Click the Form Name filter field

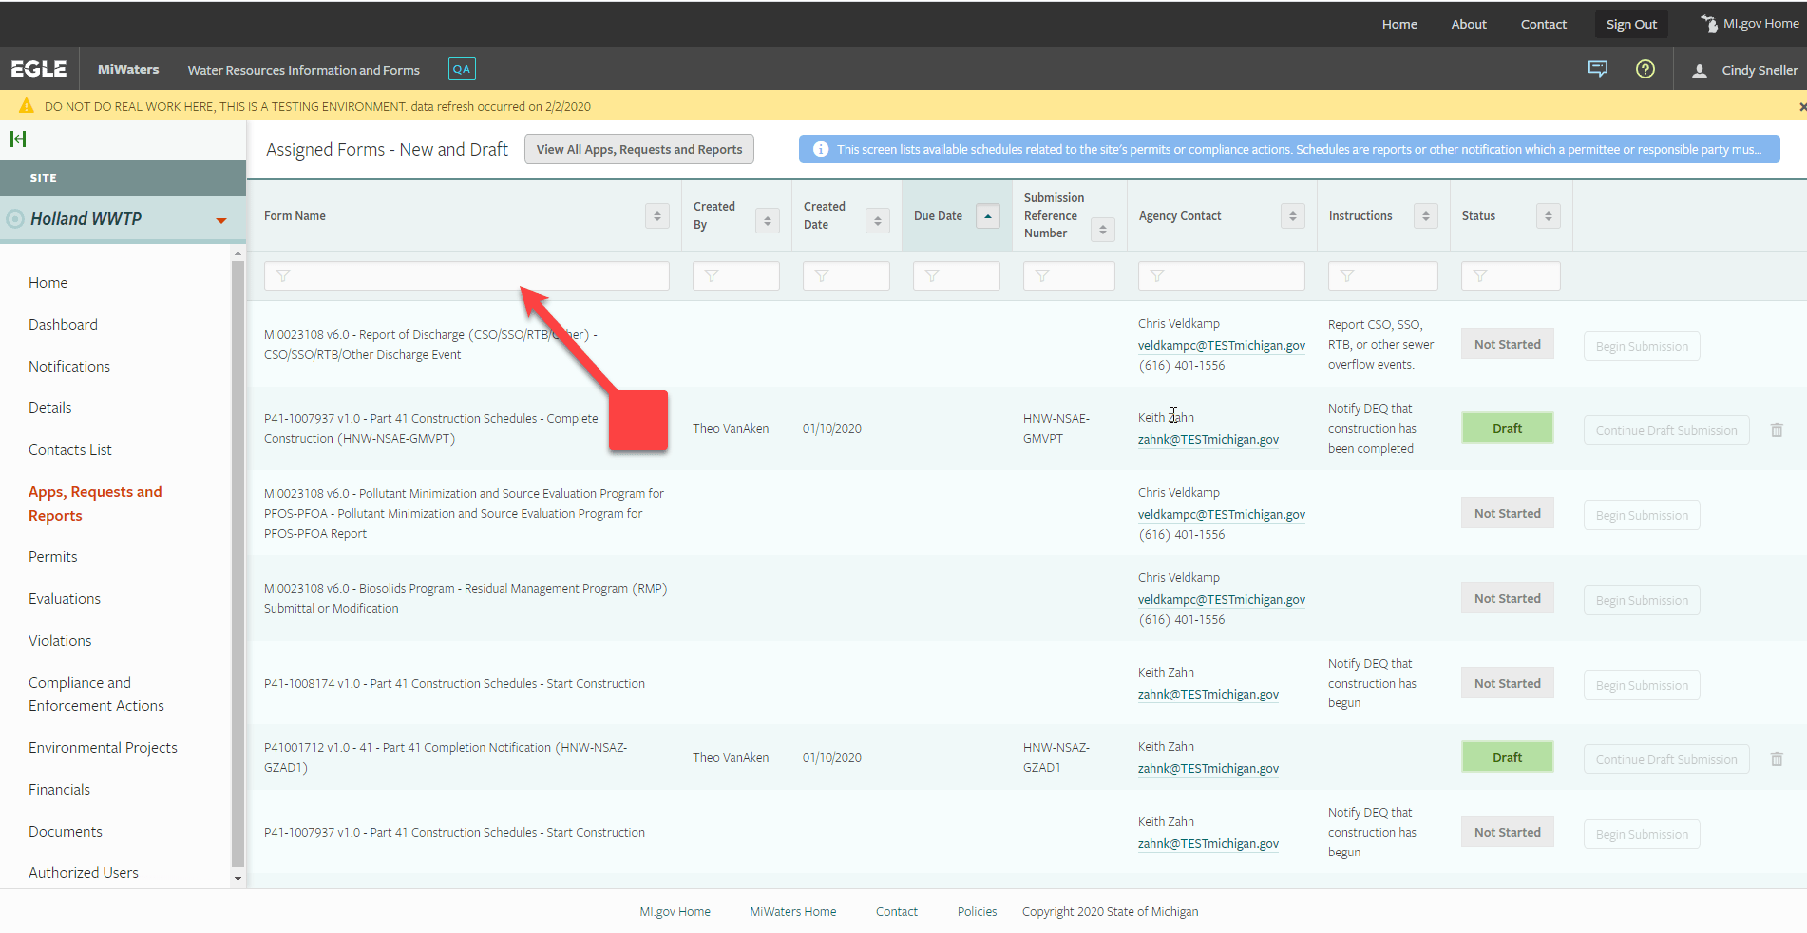[x=467, y=276]
